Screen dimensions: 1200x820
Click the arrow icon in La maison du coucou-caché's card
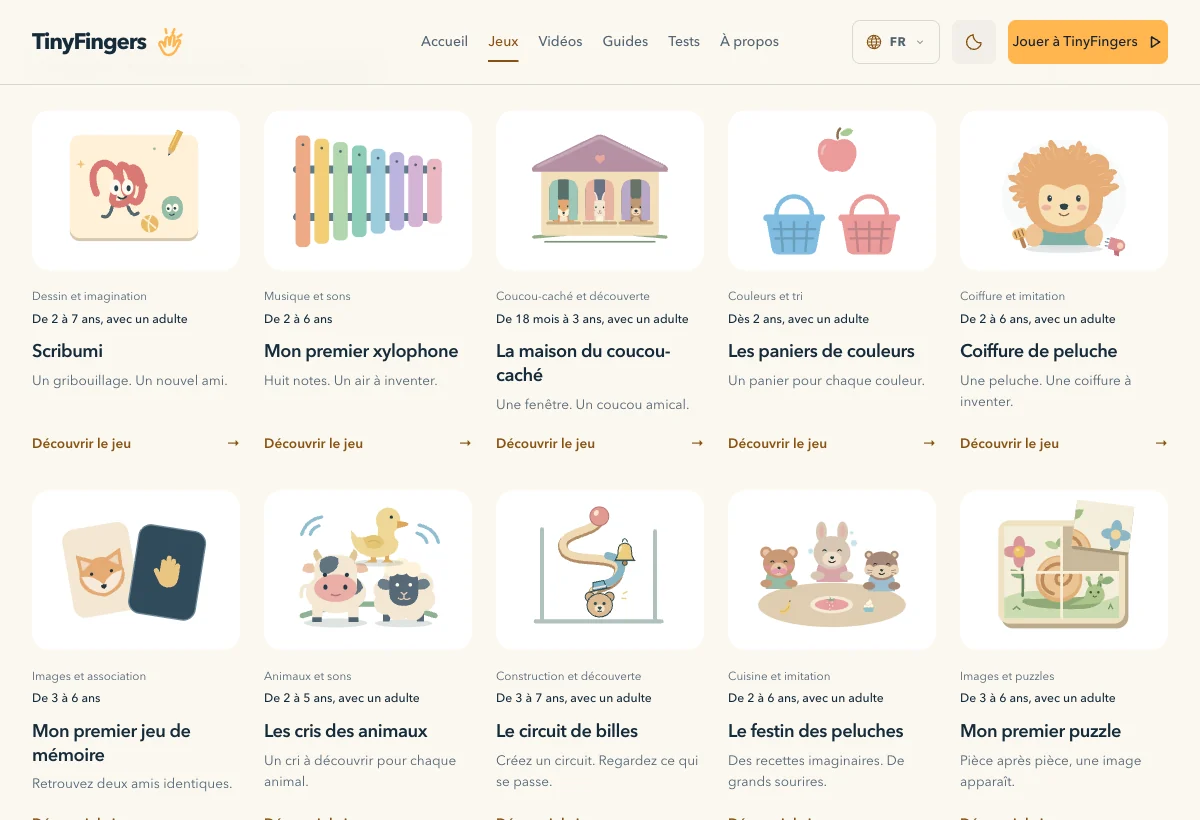pyautogui.click(x=697, y=443)
